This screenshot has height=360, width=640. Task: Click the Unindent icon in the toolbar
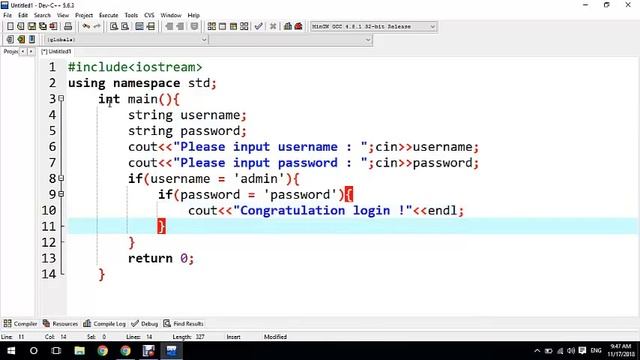[180, 27]
